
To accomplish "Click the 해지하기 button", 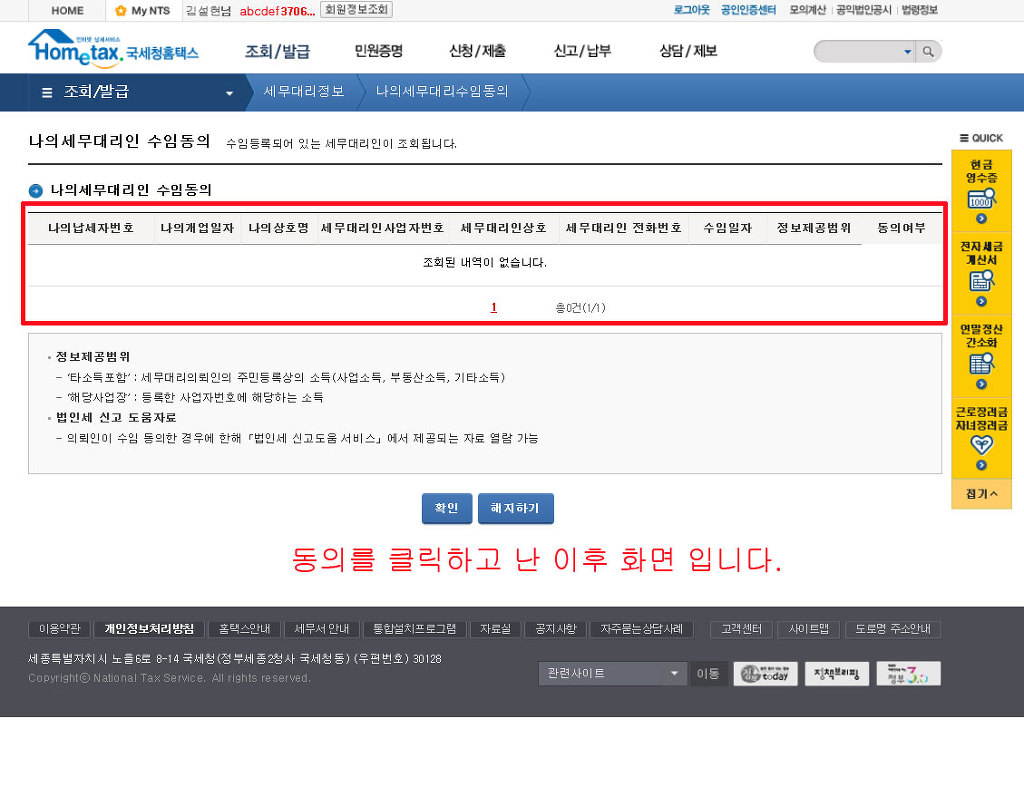I will [x=515, y=508].
